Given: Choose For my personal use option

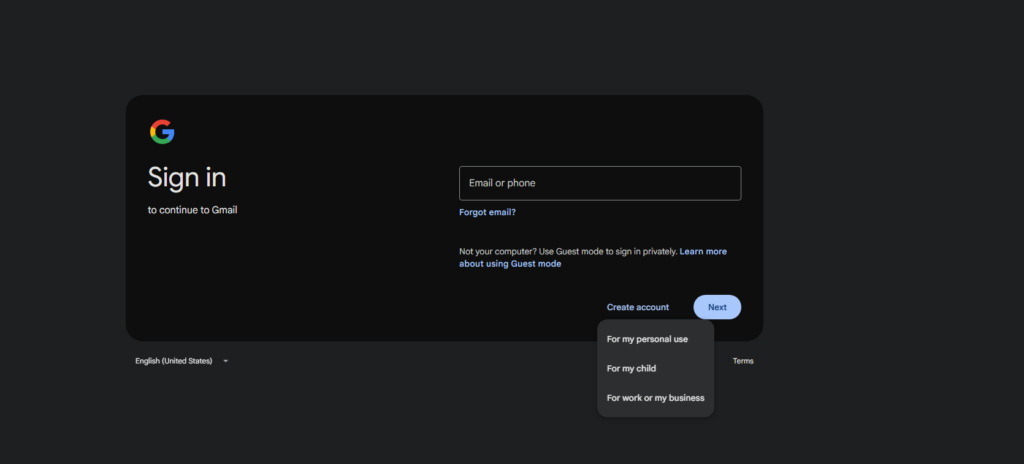Looking at the screenshot, I should coord(656,339).
